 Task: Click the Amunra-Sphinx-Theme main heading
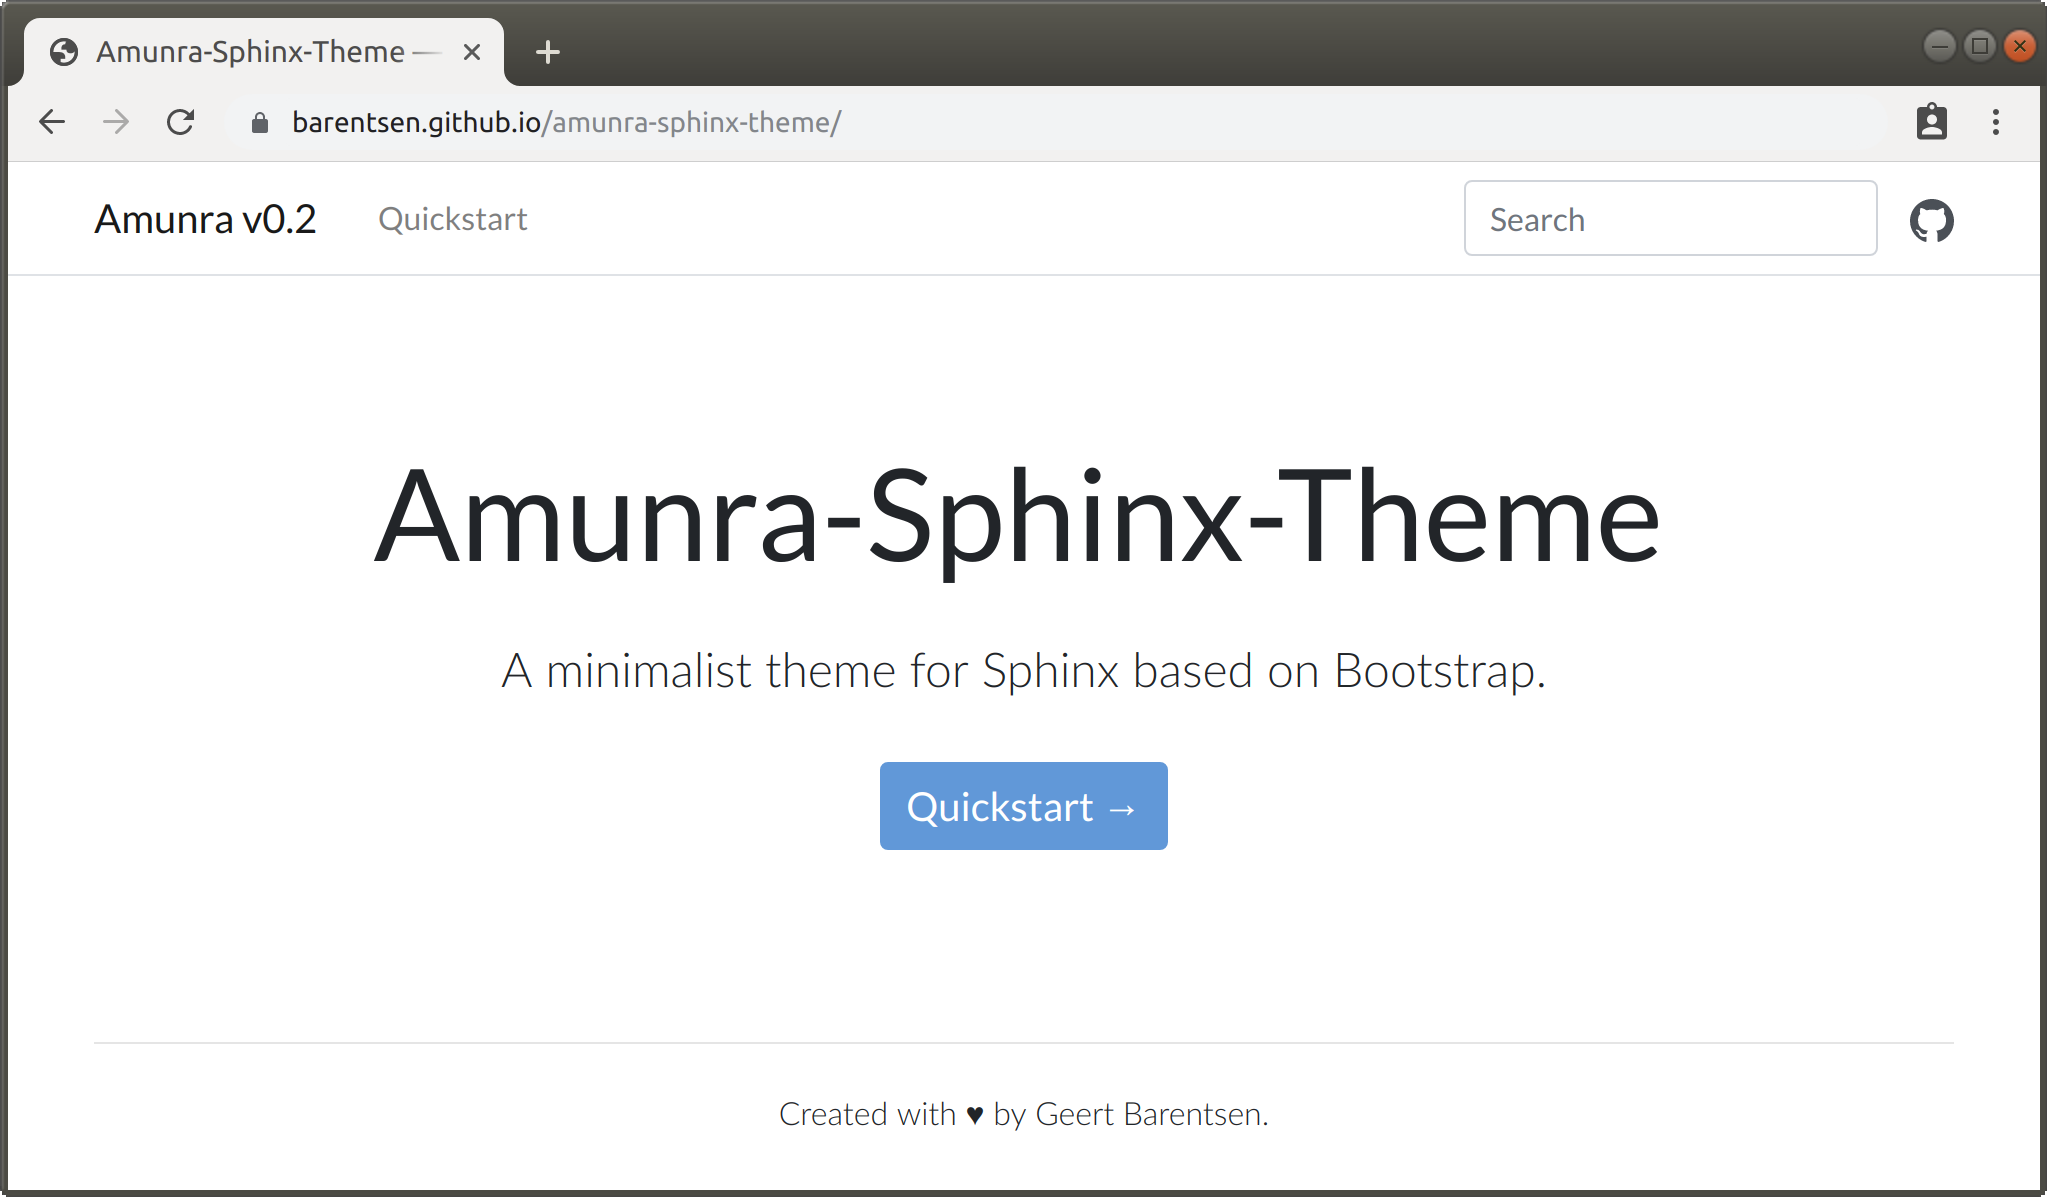coord(1017,519)
